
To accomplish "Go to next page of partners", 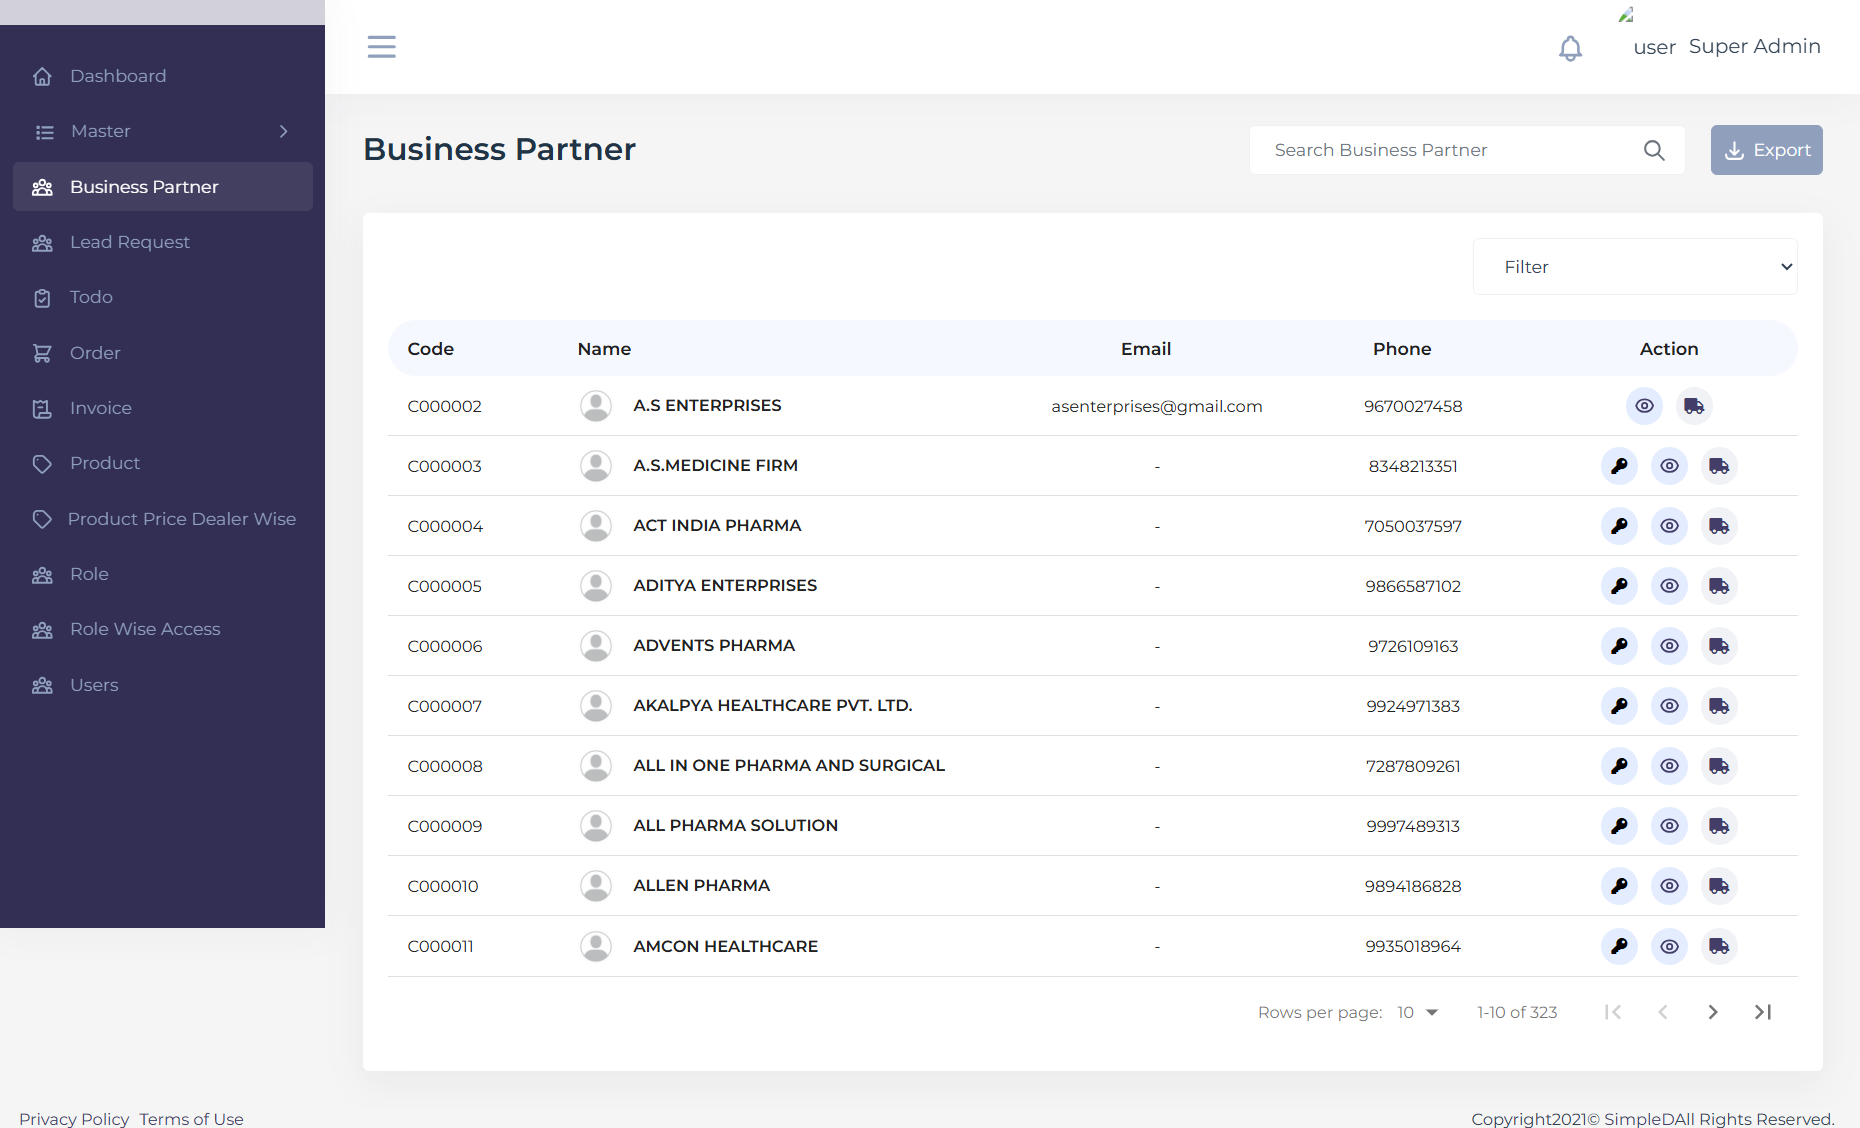I will click(x=1713, y=1012).
